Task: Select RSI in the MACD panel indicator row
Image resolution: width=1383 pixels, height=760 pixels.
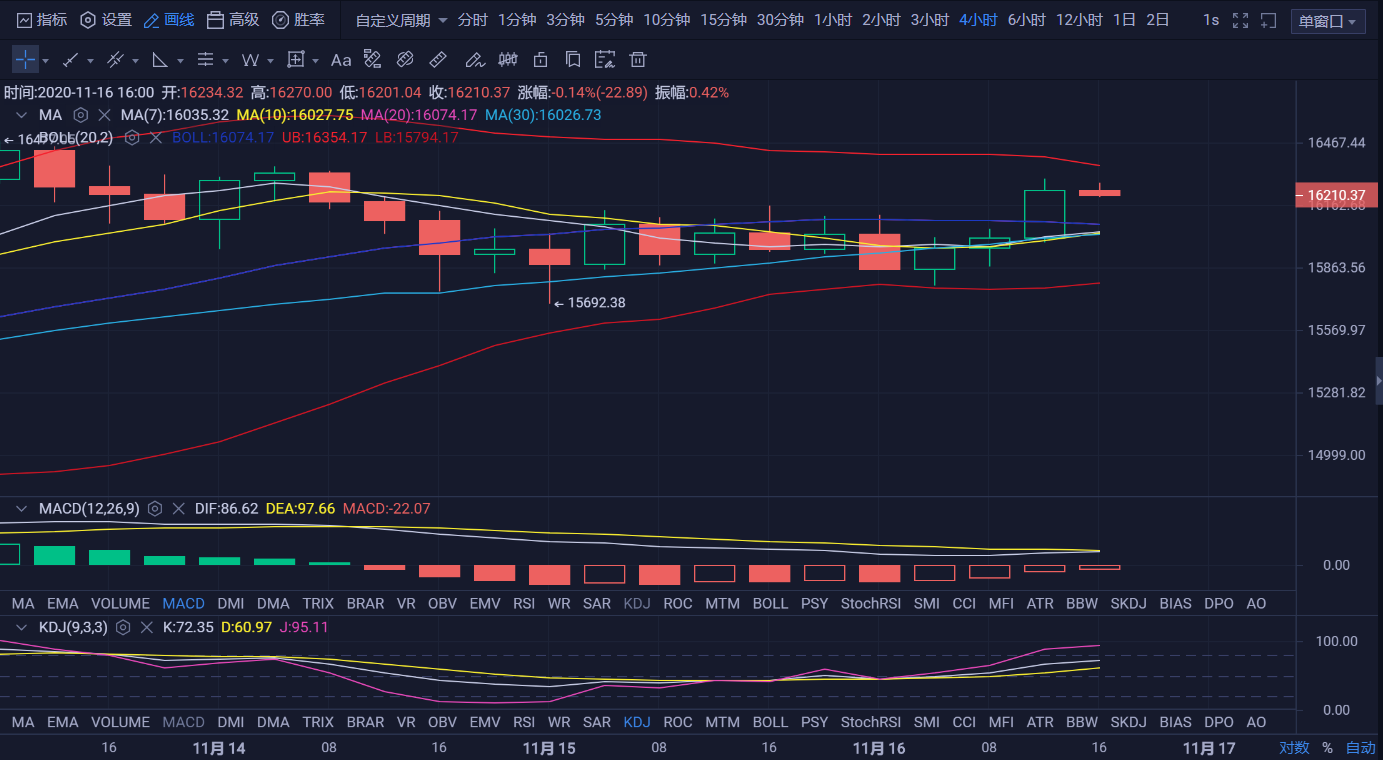Action: (524, 603)
